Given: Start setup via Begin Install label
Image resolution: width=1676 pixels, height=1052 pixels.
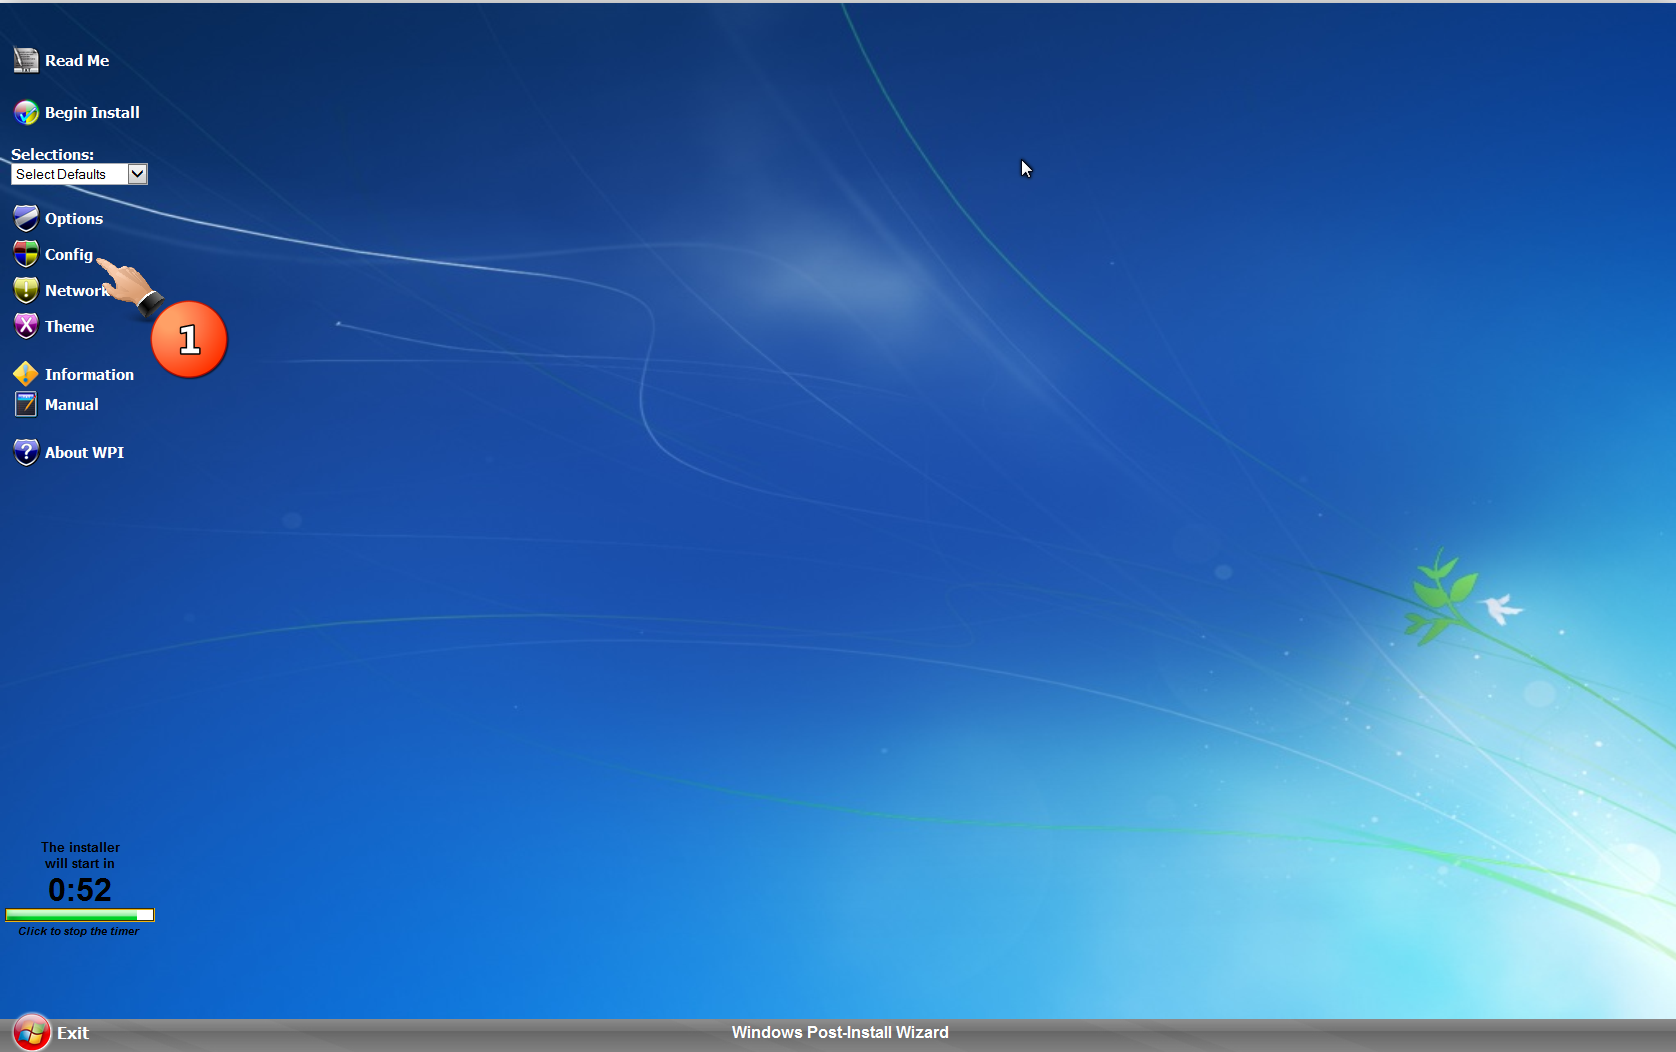Looking at the screenshot, I should (x=92, y=112).
